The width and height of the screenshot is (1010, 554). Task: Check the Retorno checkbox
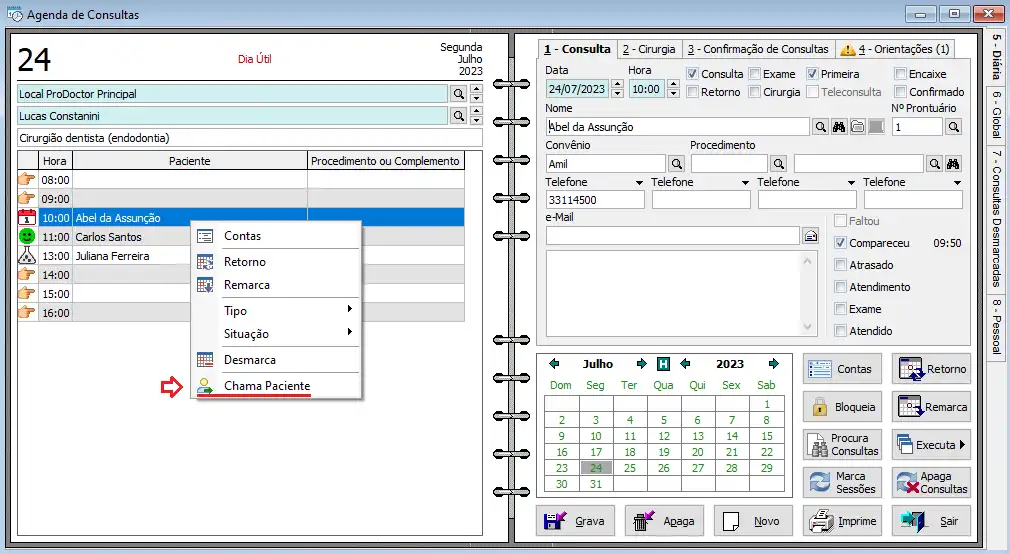click(x=692, y=92)
